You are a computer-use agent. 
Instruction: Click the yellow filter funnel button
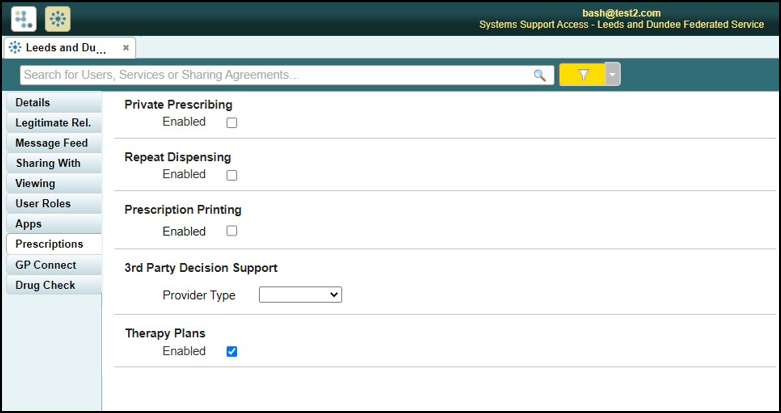(583, 75)
